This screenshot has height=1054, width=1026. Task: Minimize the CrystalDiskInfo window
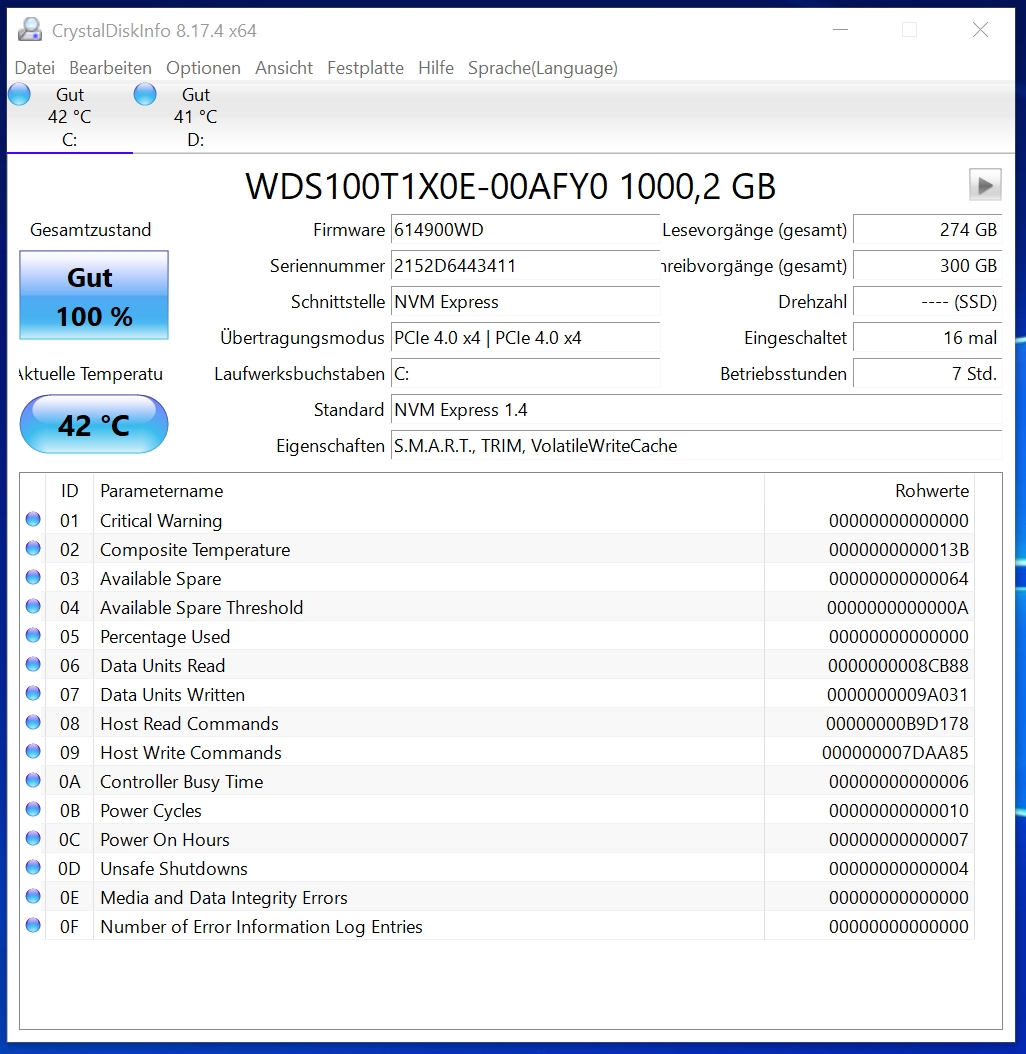tap(840, 30)
